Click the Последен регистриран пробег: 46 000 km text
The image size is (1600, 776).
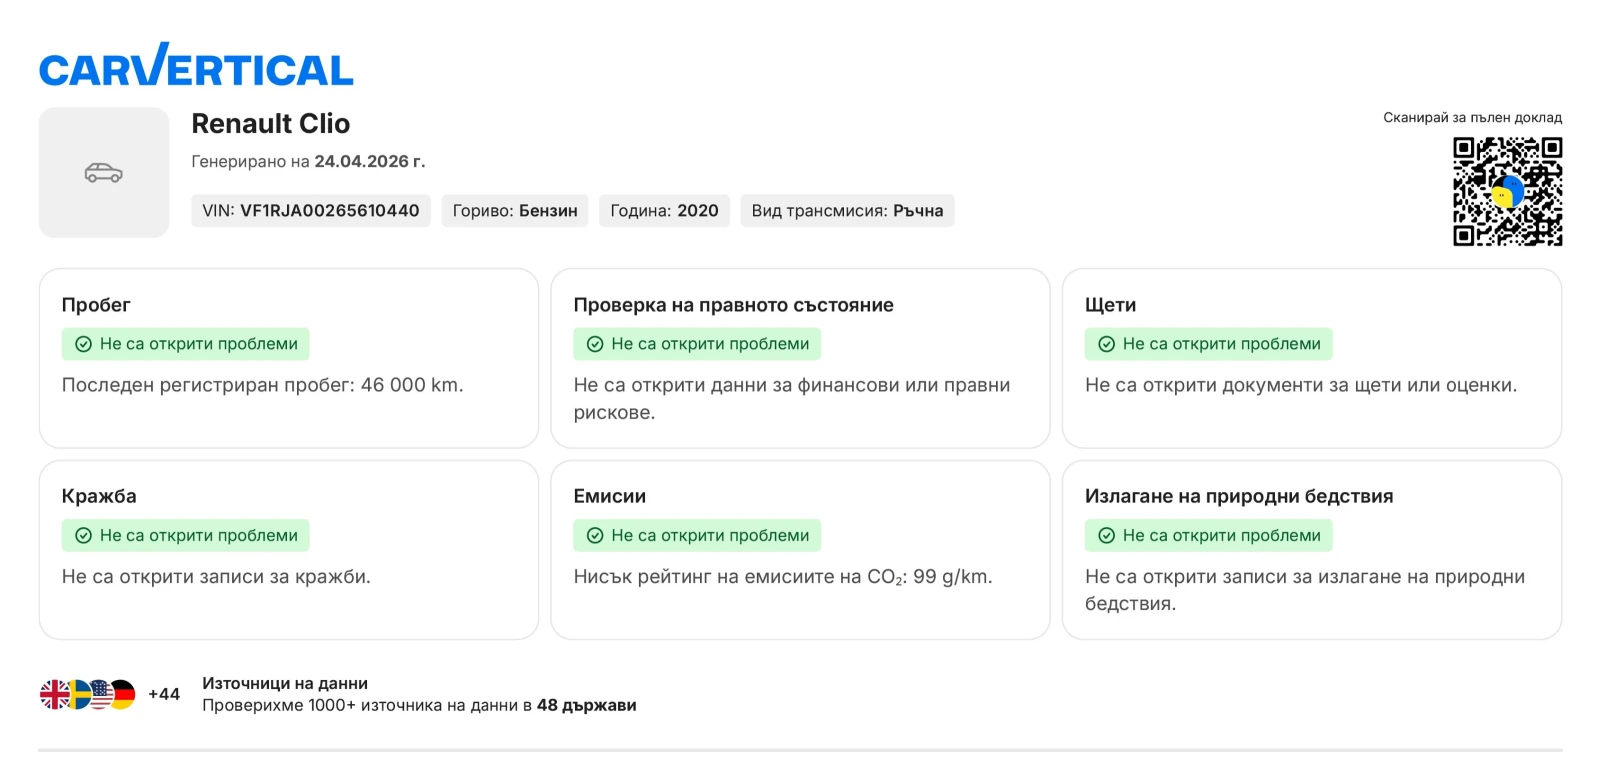pyautogui.click(x=263, y=385)
